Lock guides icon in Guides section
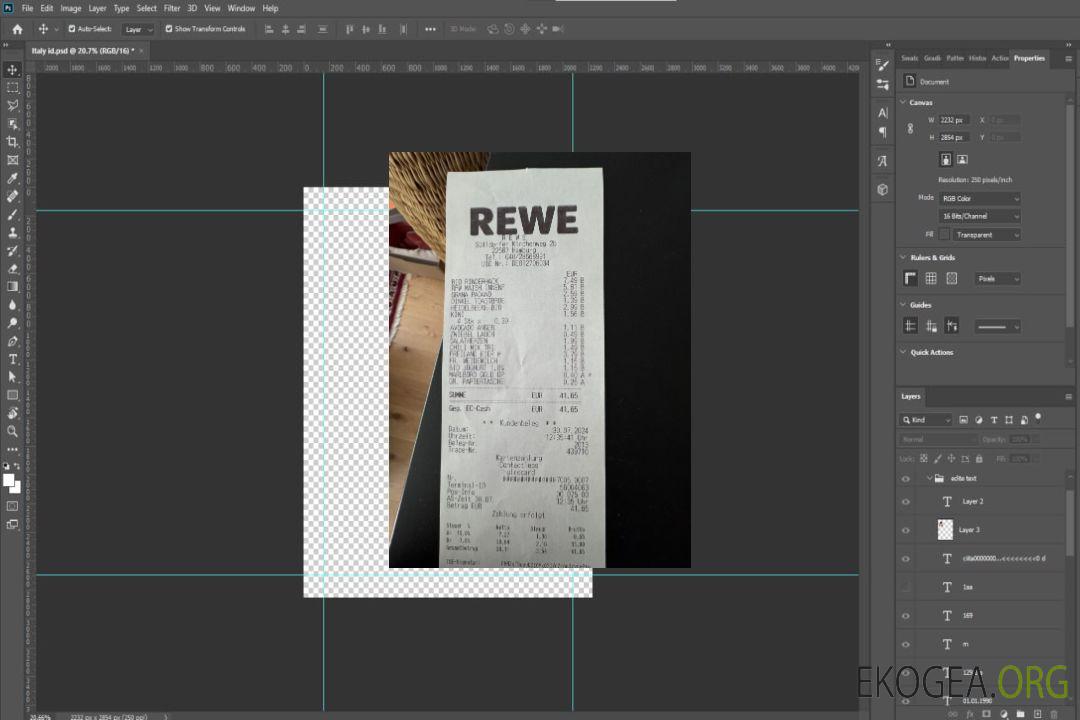 (x=931, y=326)
